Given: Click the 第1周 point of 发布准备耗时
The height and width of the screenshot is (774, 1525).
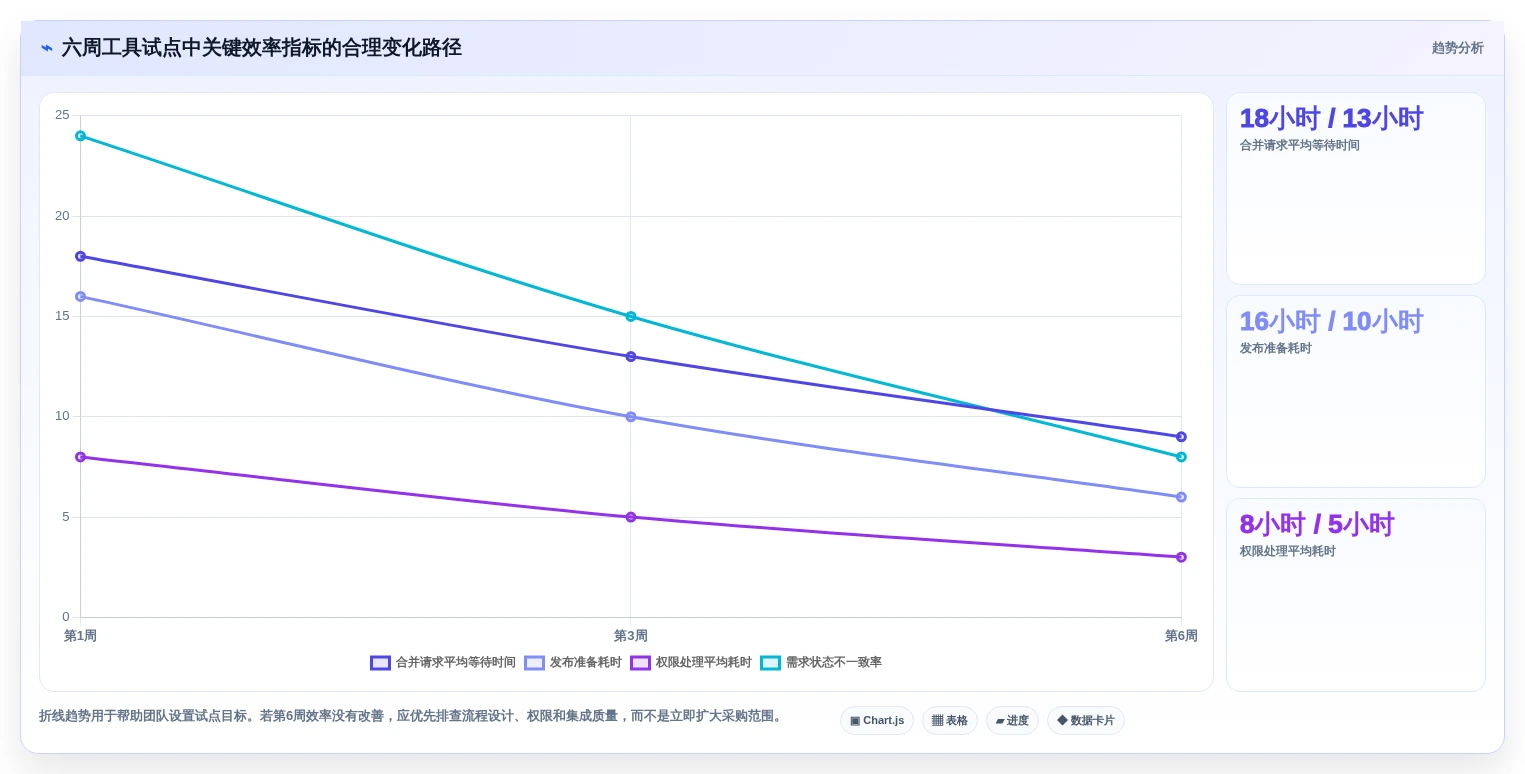Looking at the screenshot, I should (80, 296).
